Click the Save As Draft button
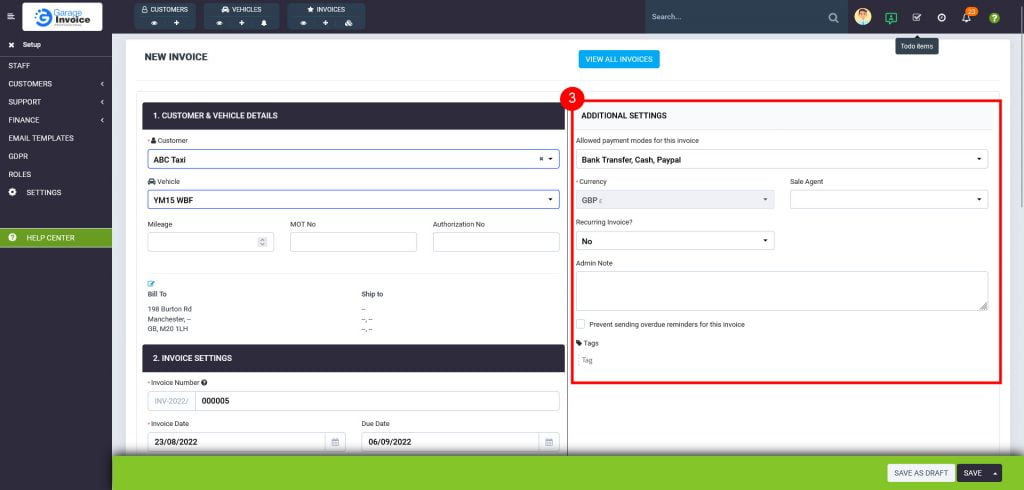This screenshot has height=490, width=1024. (921, 473)
